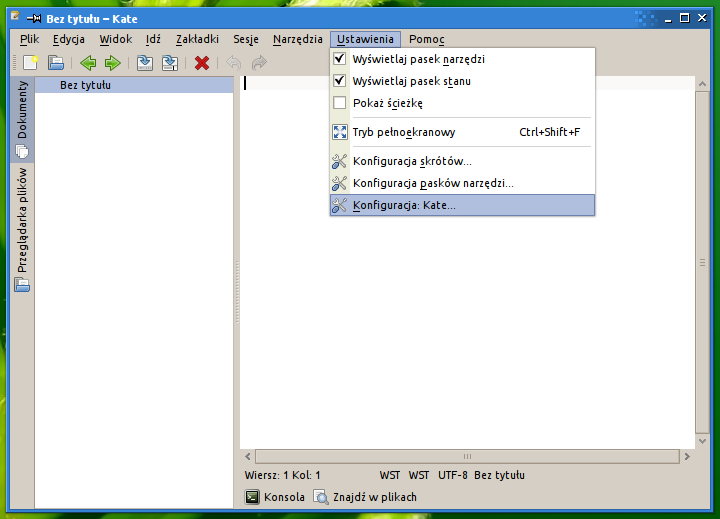This screenshot has height=519, width=720.
Task: Switch to Przeglądarka plików side tab
Action: point(22,230)
